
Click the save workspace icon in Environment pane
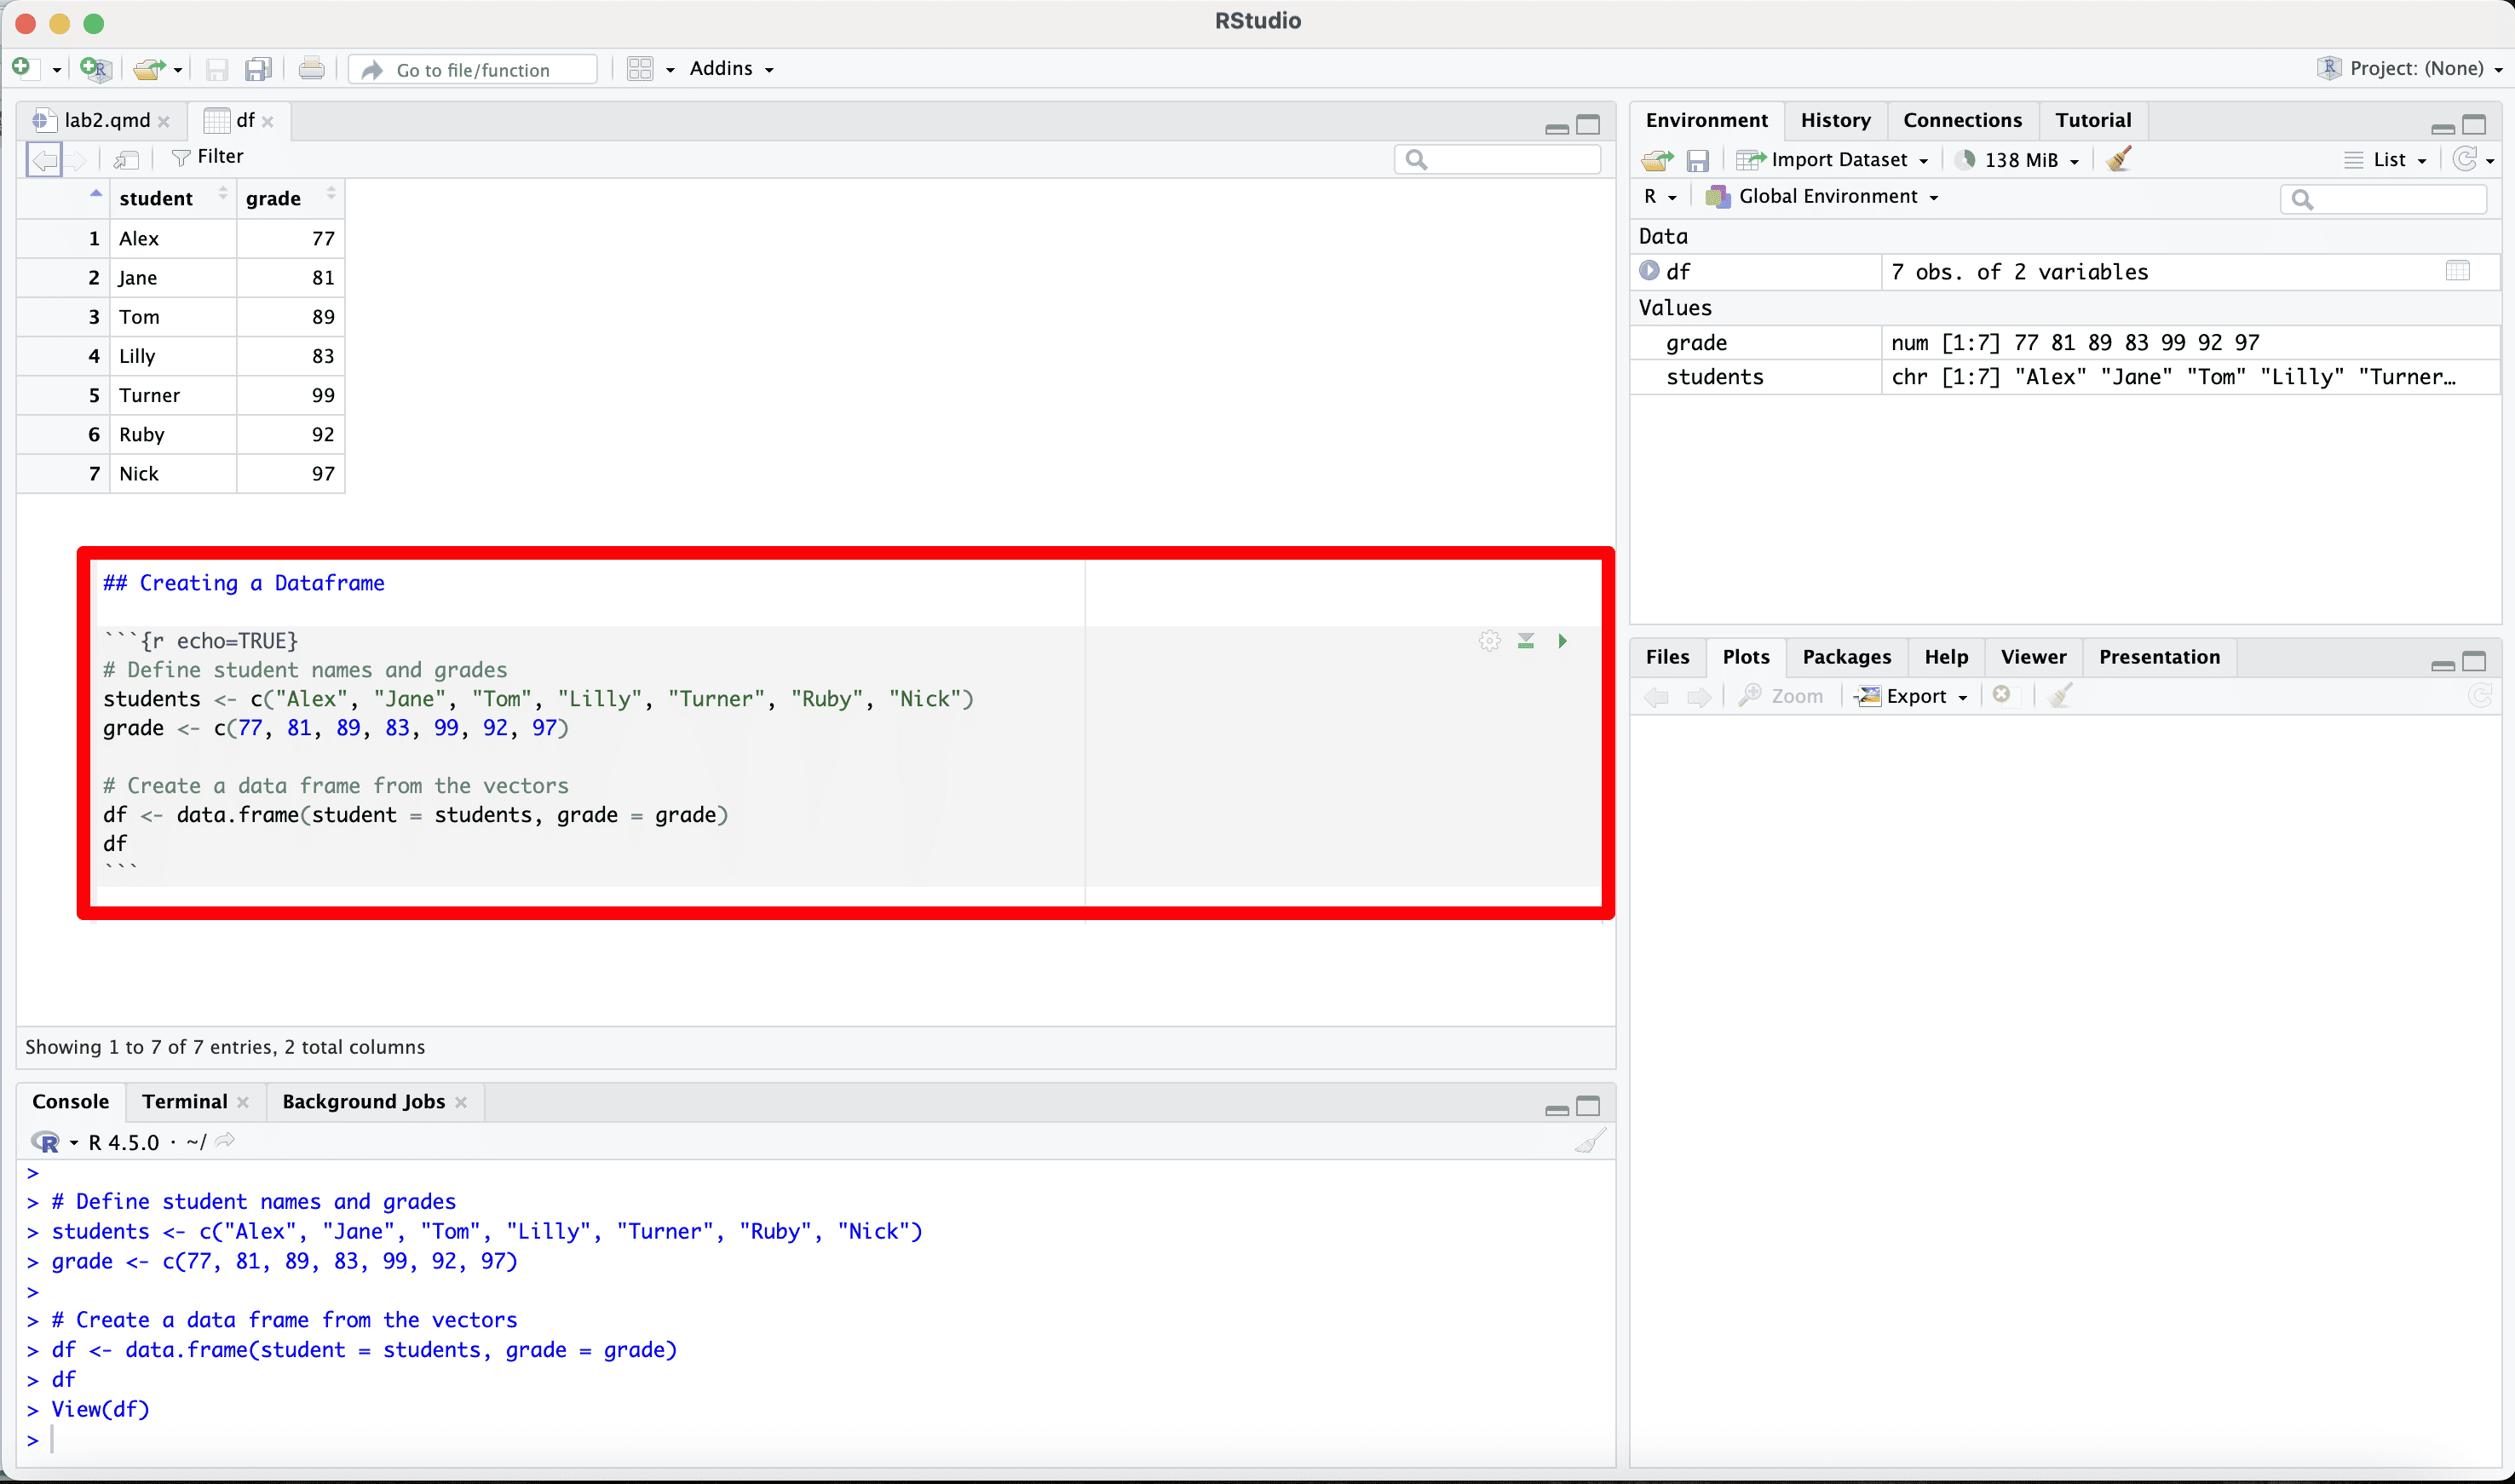tap(1698, 160)
